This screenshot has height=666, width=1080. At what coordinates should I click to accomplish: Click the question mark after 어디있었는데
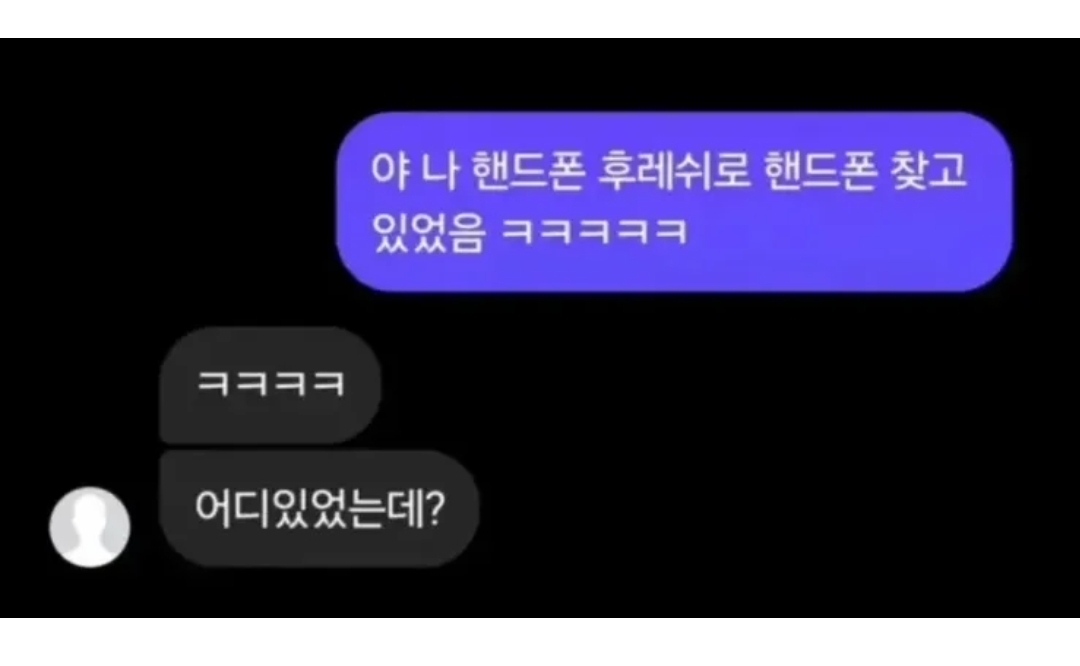pyautogui.click(x=435, y=508)
